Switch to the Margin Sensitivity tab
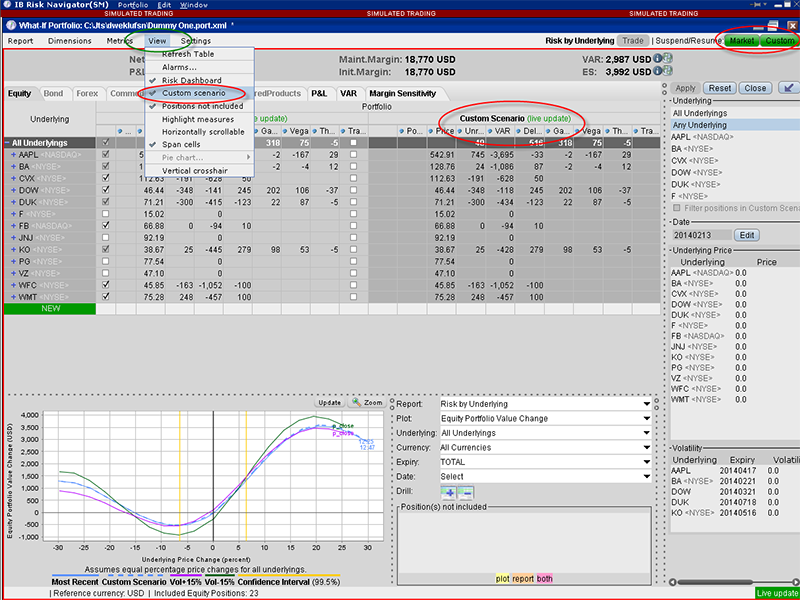The width and height of the screenshot is (800, 600). [x=403, y=93]
